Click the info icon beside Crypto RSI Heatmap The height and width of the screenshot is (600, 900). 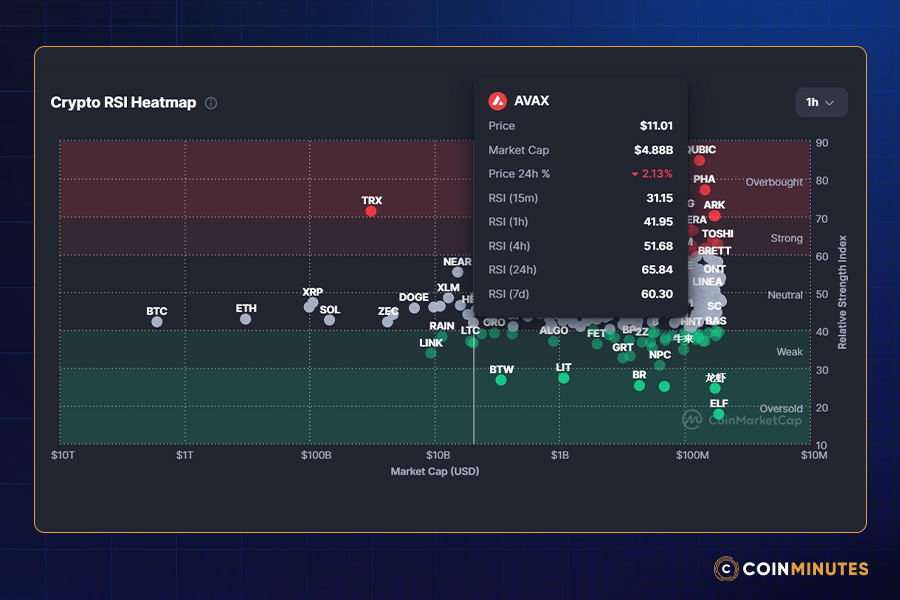pos(211,103)
